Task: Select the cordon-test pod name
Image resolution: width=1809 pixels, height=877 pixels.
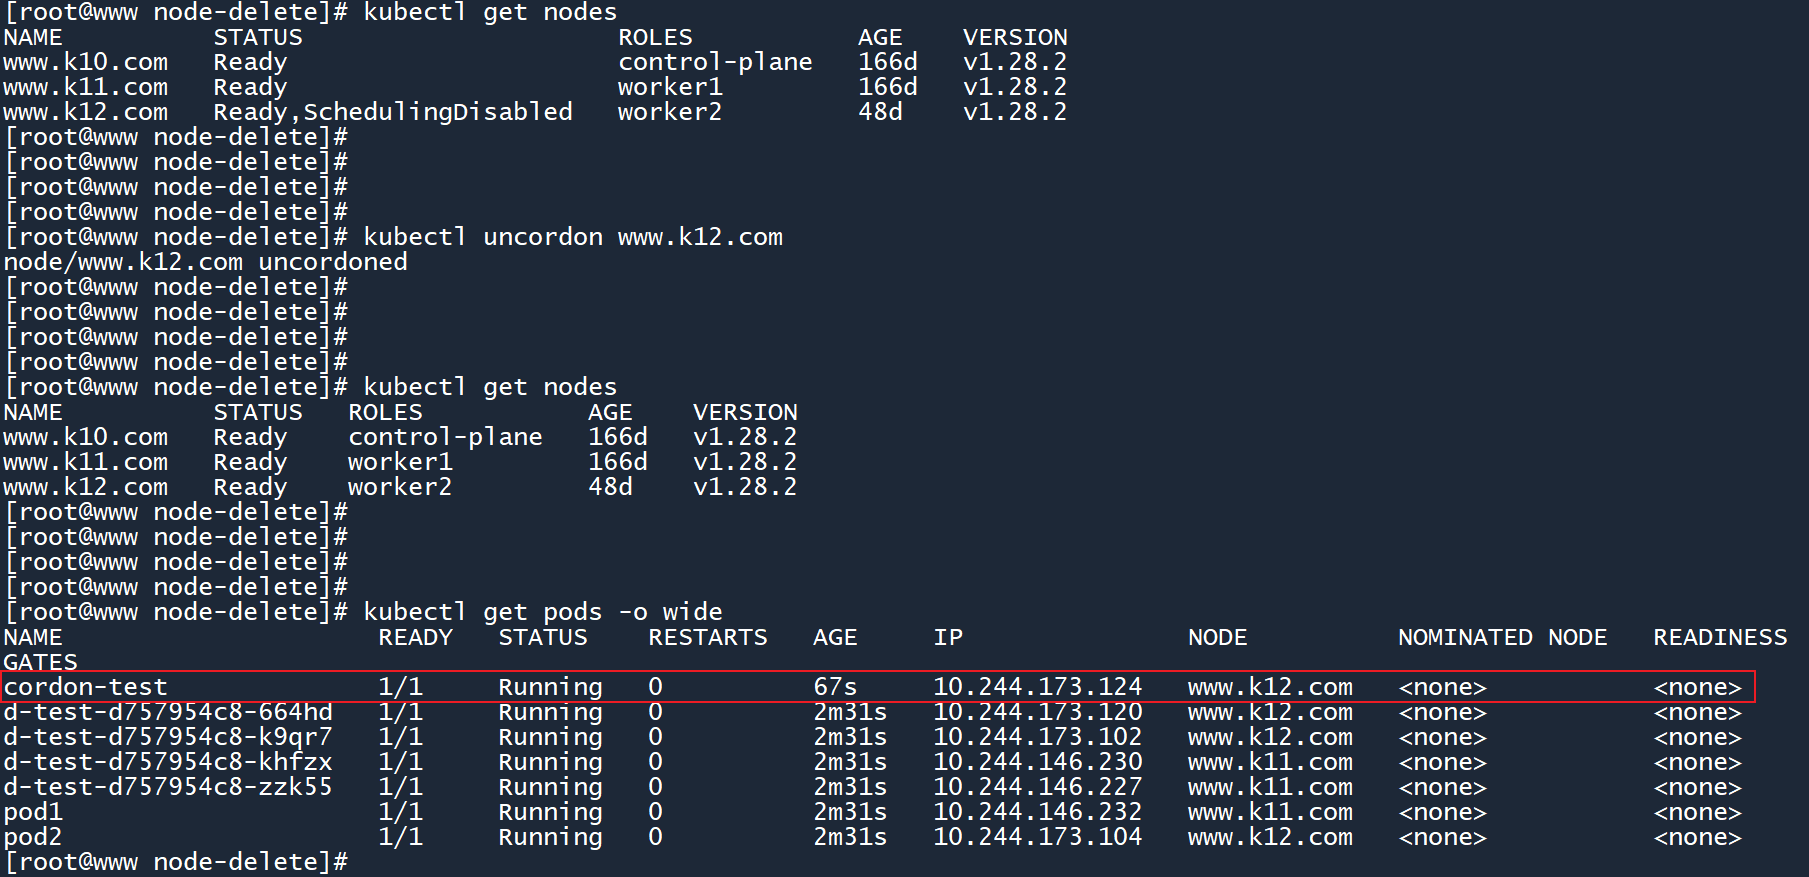Action: pyautogui.click(x=86, y=687)
